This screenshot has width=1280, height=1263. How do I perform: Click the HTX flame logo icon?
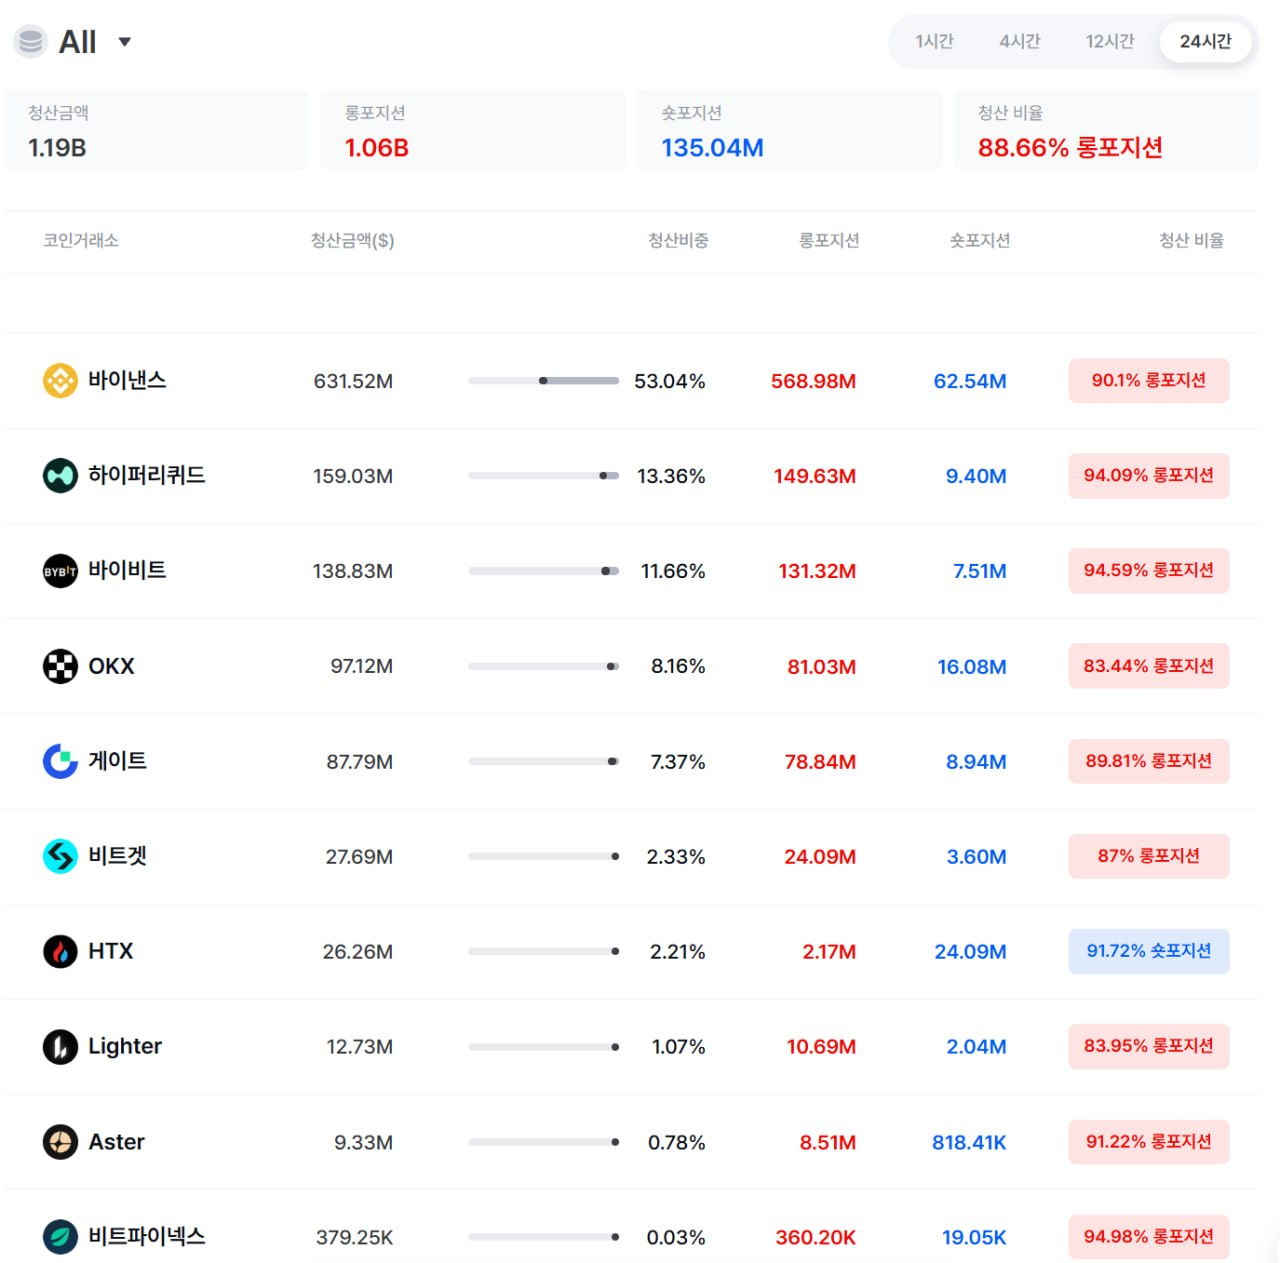pyautogui.click(x=60, y=951)
